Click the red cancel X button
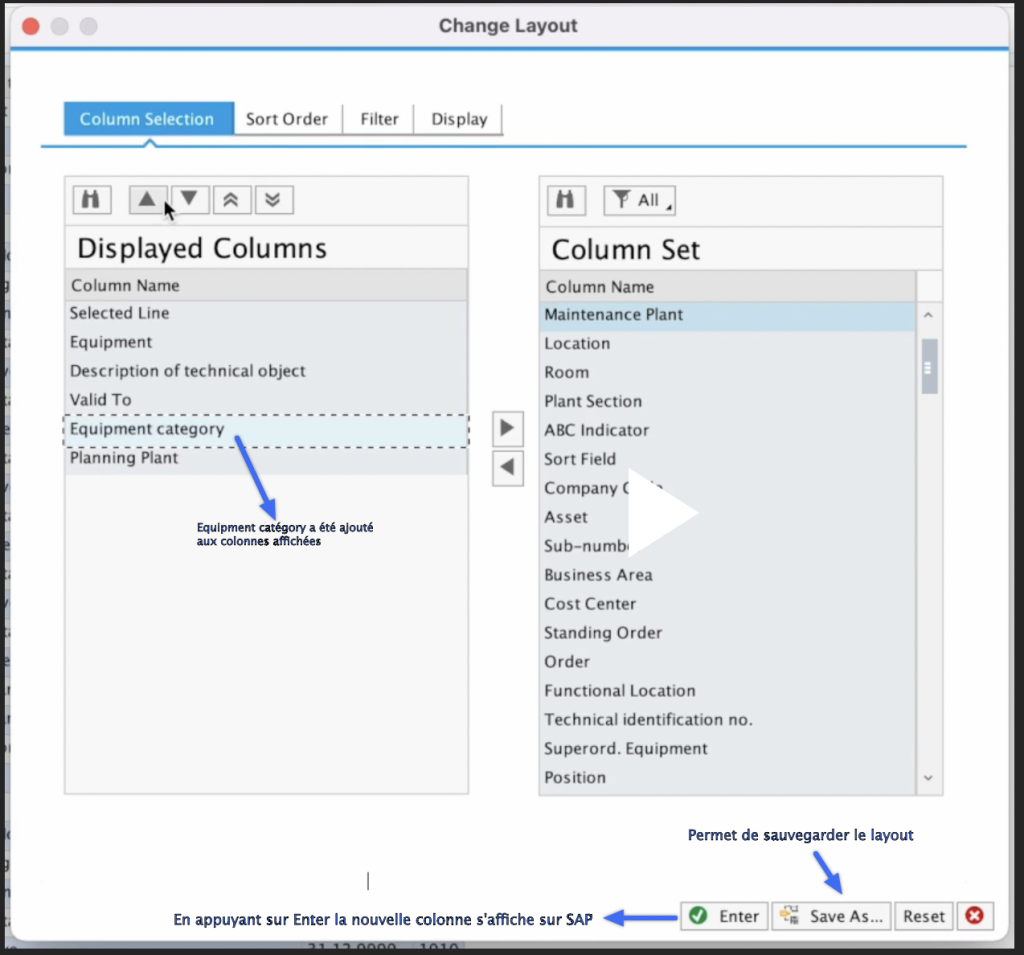Screen dimensions: 1024x955 point(975,916)
